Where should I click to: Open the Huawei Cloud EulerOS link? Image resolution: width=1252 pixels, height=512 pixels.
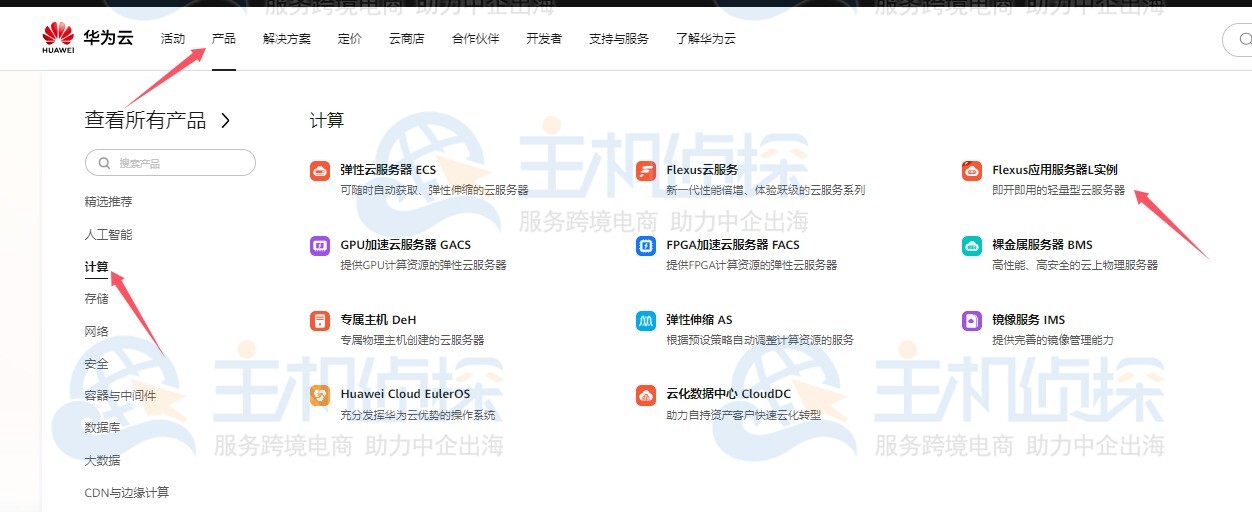[405, 394]
